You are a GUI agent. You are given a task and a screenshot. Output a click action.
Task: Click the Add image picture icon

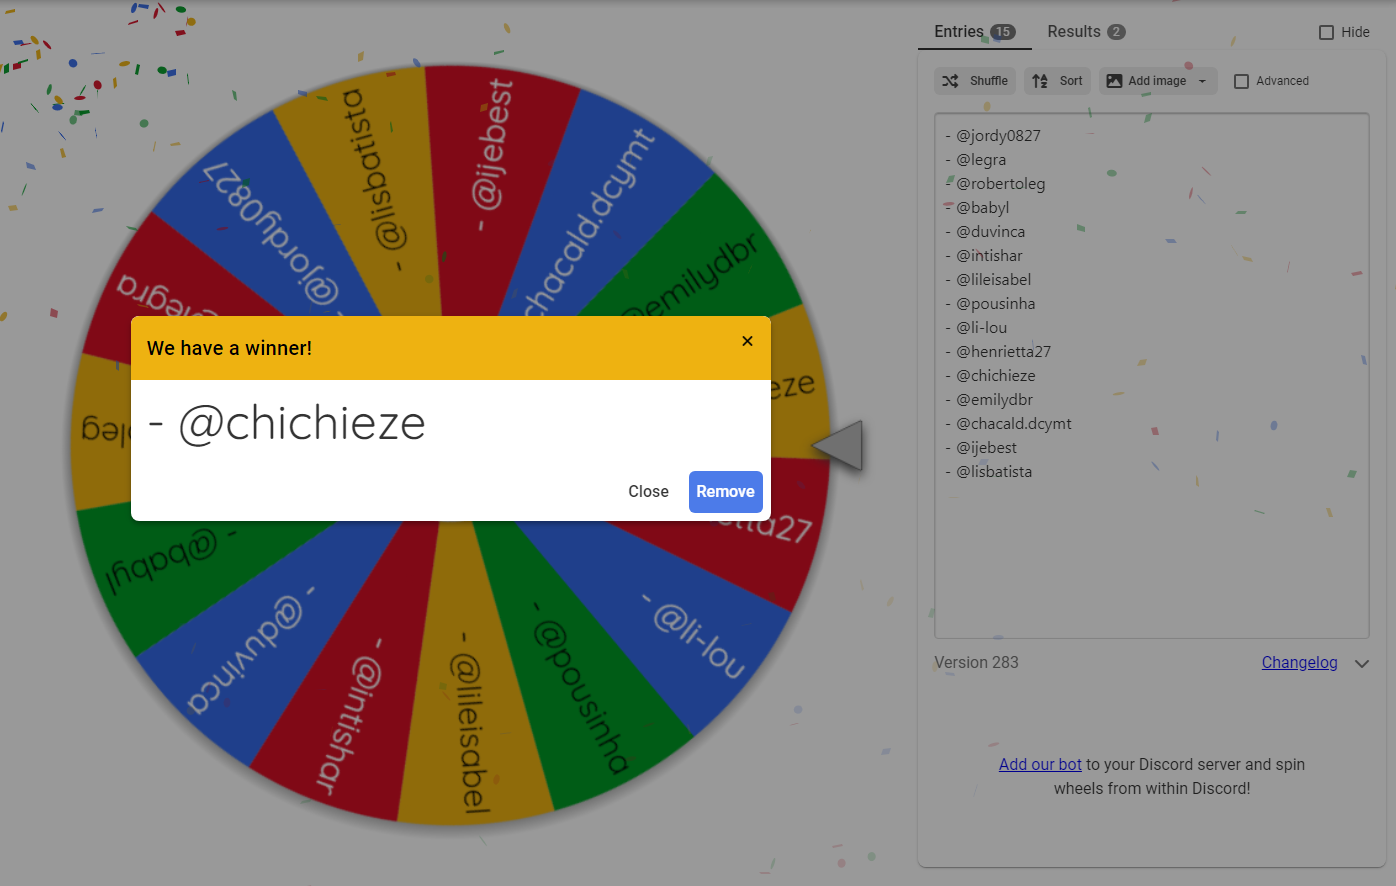click(1114, 81)
